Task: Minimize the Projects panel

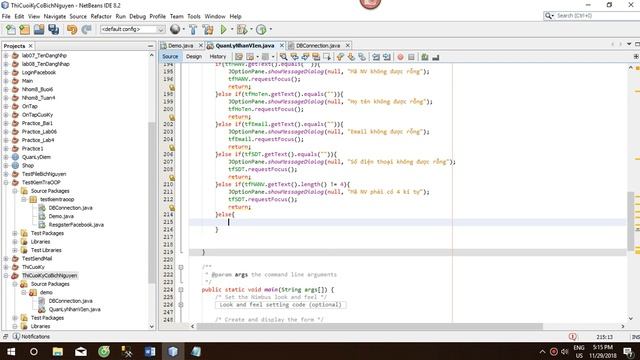Action: point(151,46)
